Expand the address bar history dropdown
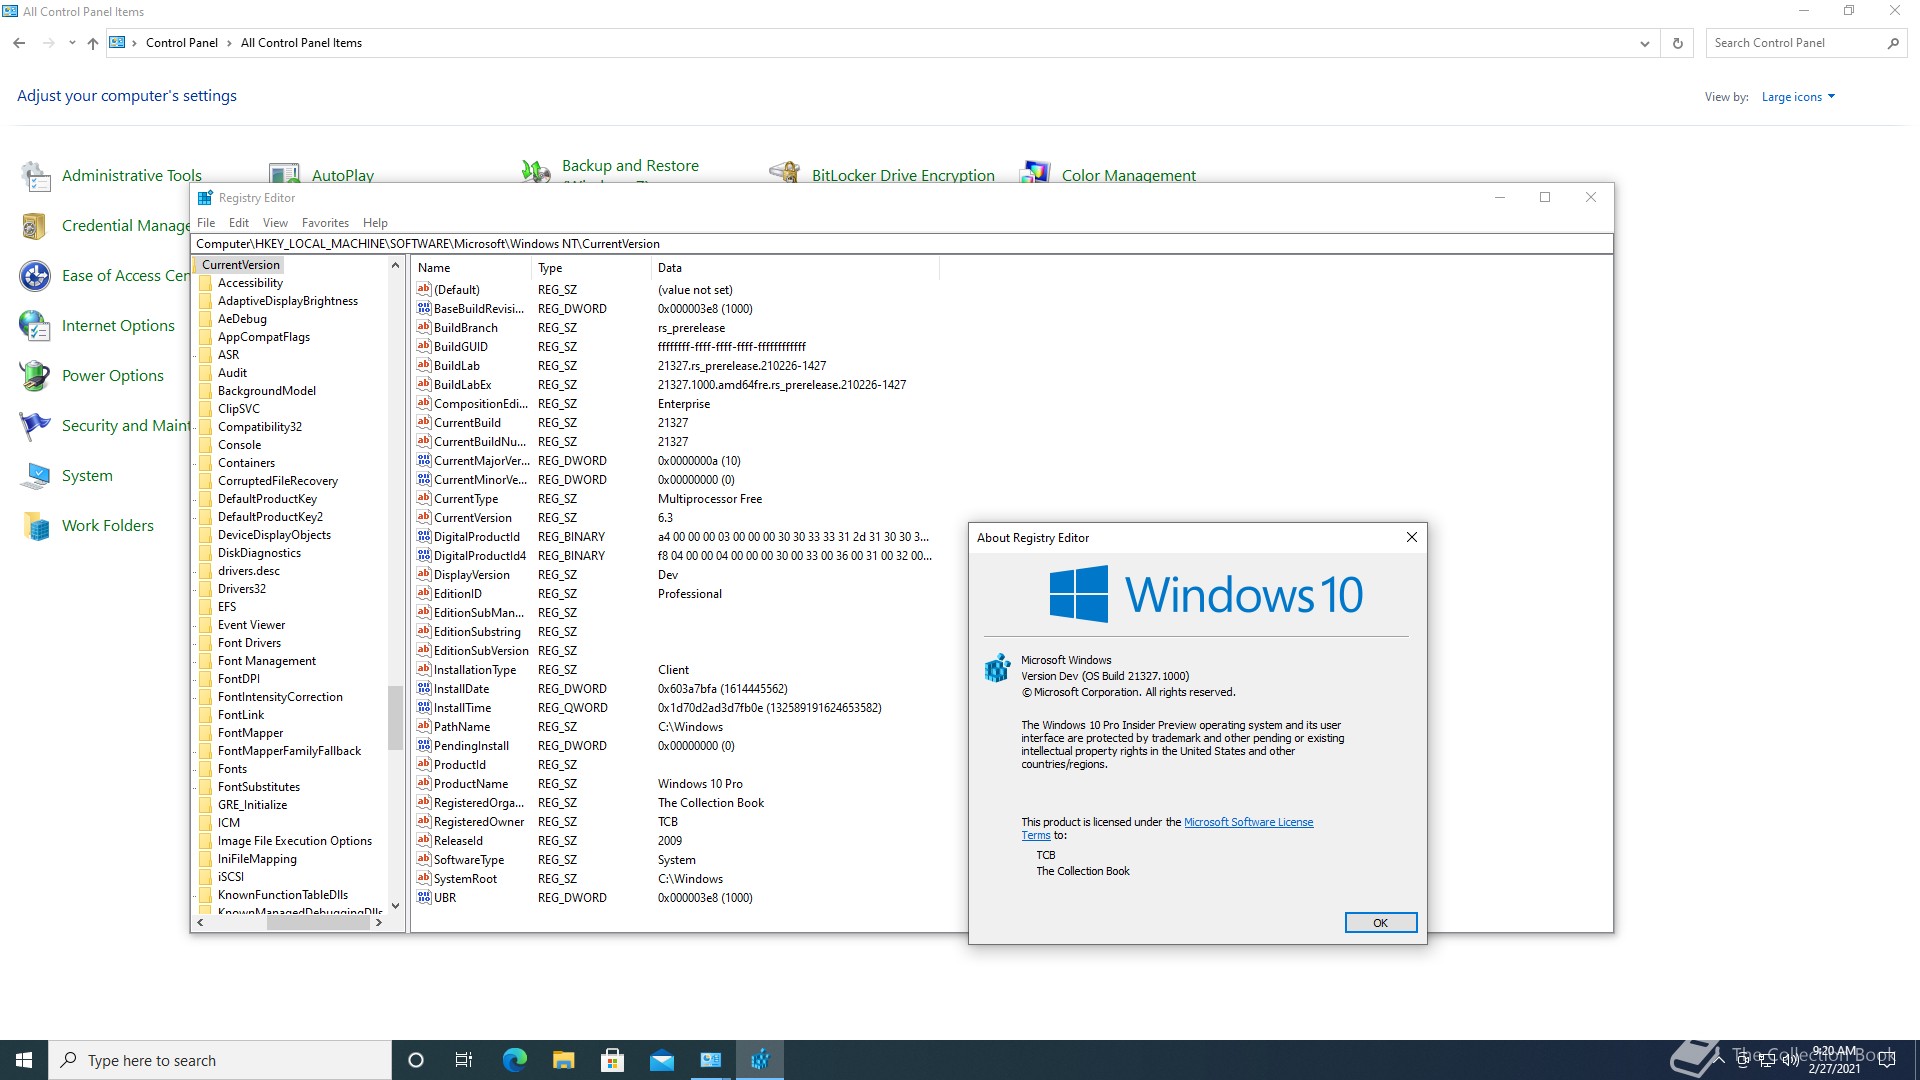The width and height of the screenshot is (1920, 1080). (1645, 43)
